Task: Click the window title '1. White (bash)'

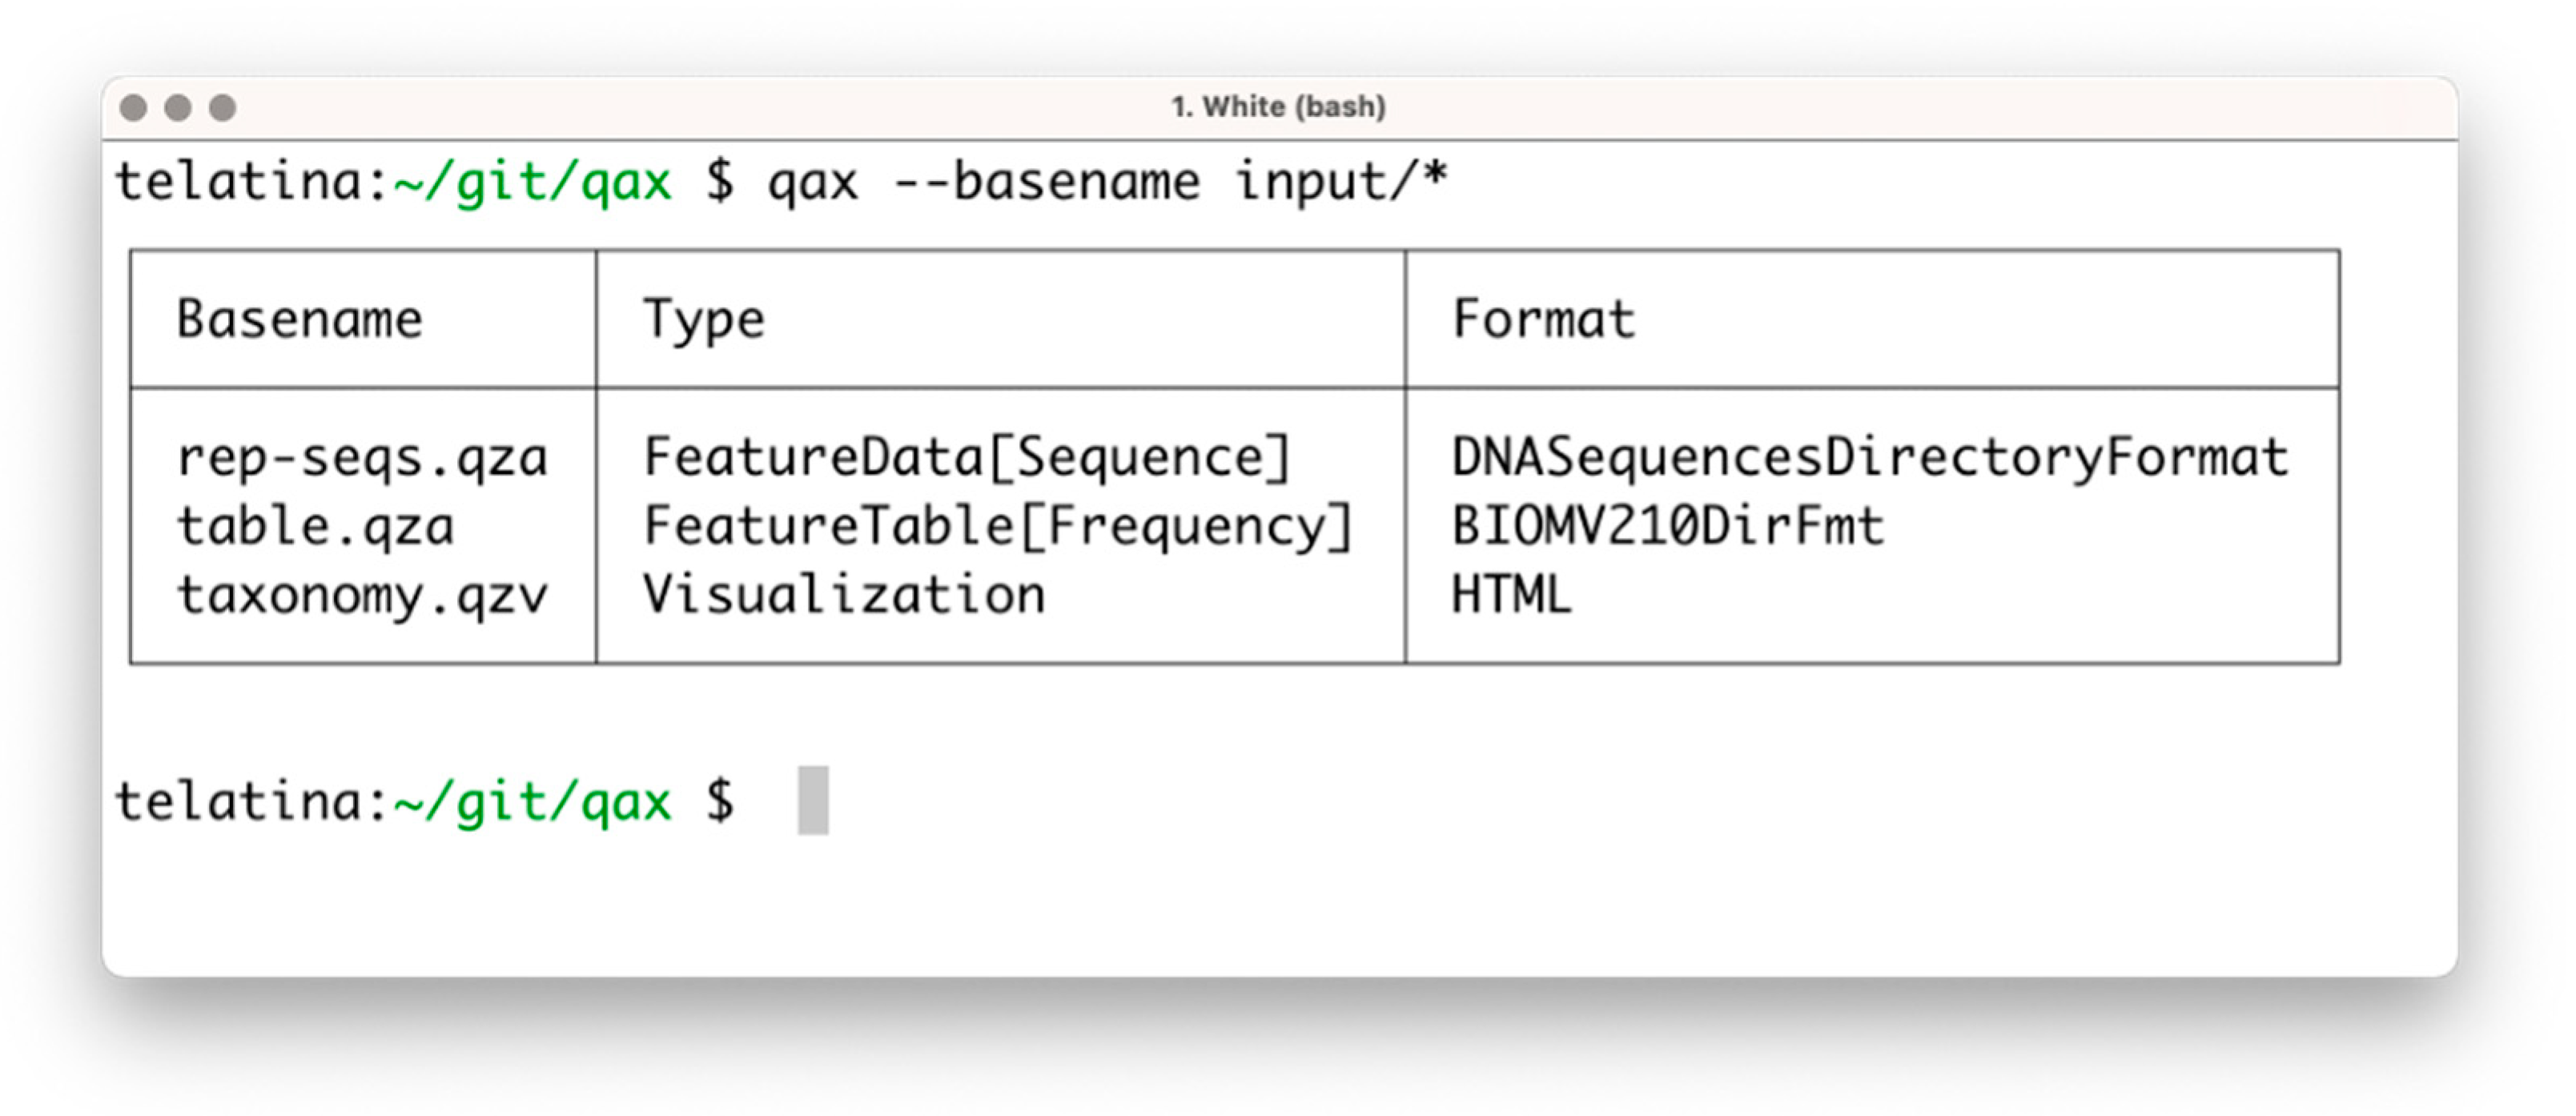Action: coord(1278,107)
